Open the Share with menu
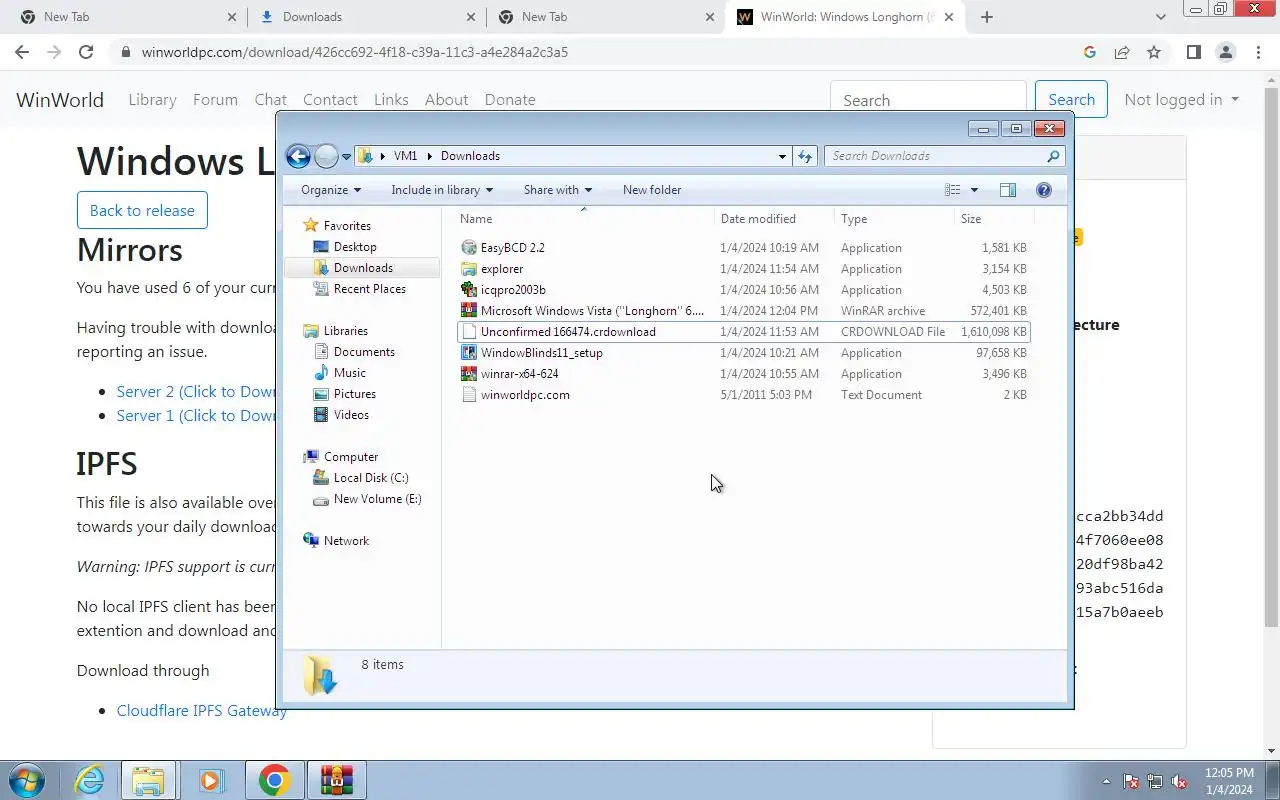Viewport: 1280px width, 800px height. [558, 190]
